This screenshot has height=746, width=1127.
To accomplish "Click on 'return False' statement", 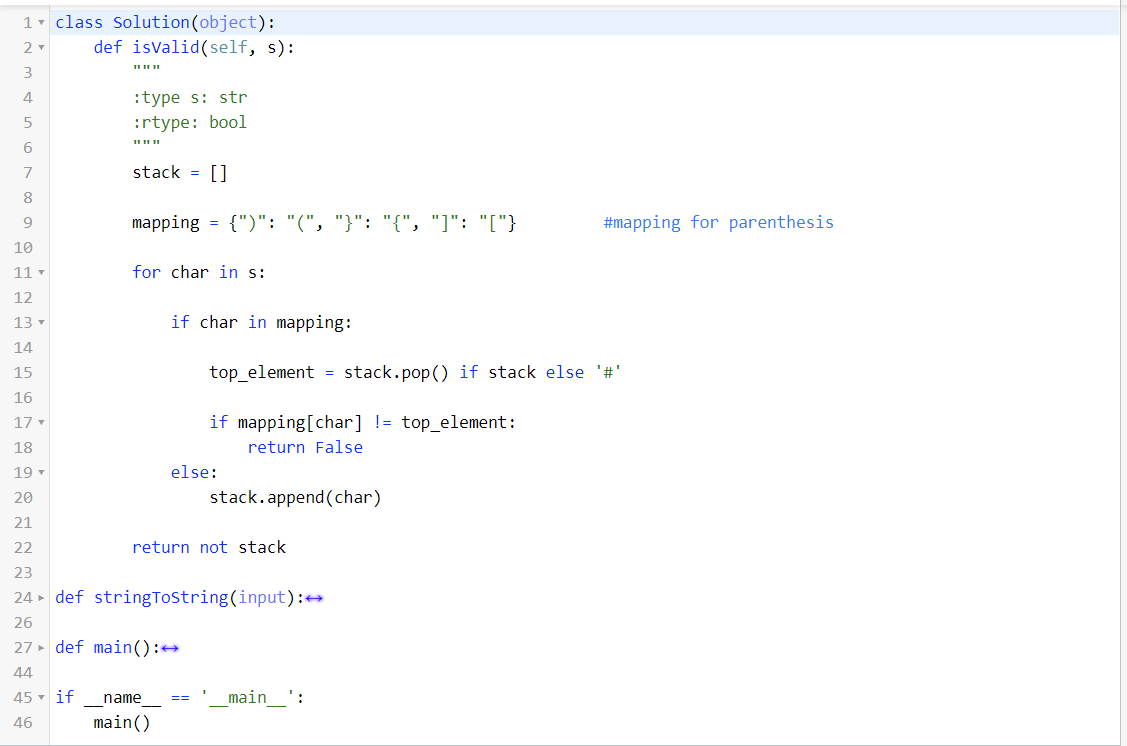I will click(x=305, y=448).
